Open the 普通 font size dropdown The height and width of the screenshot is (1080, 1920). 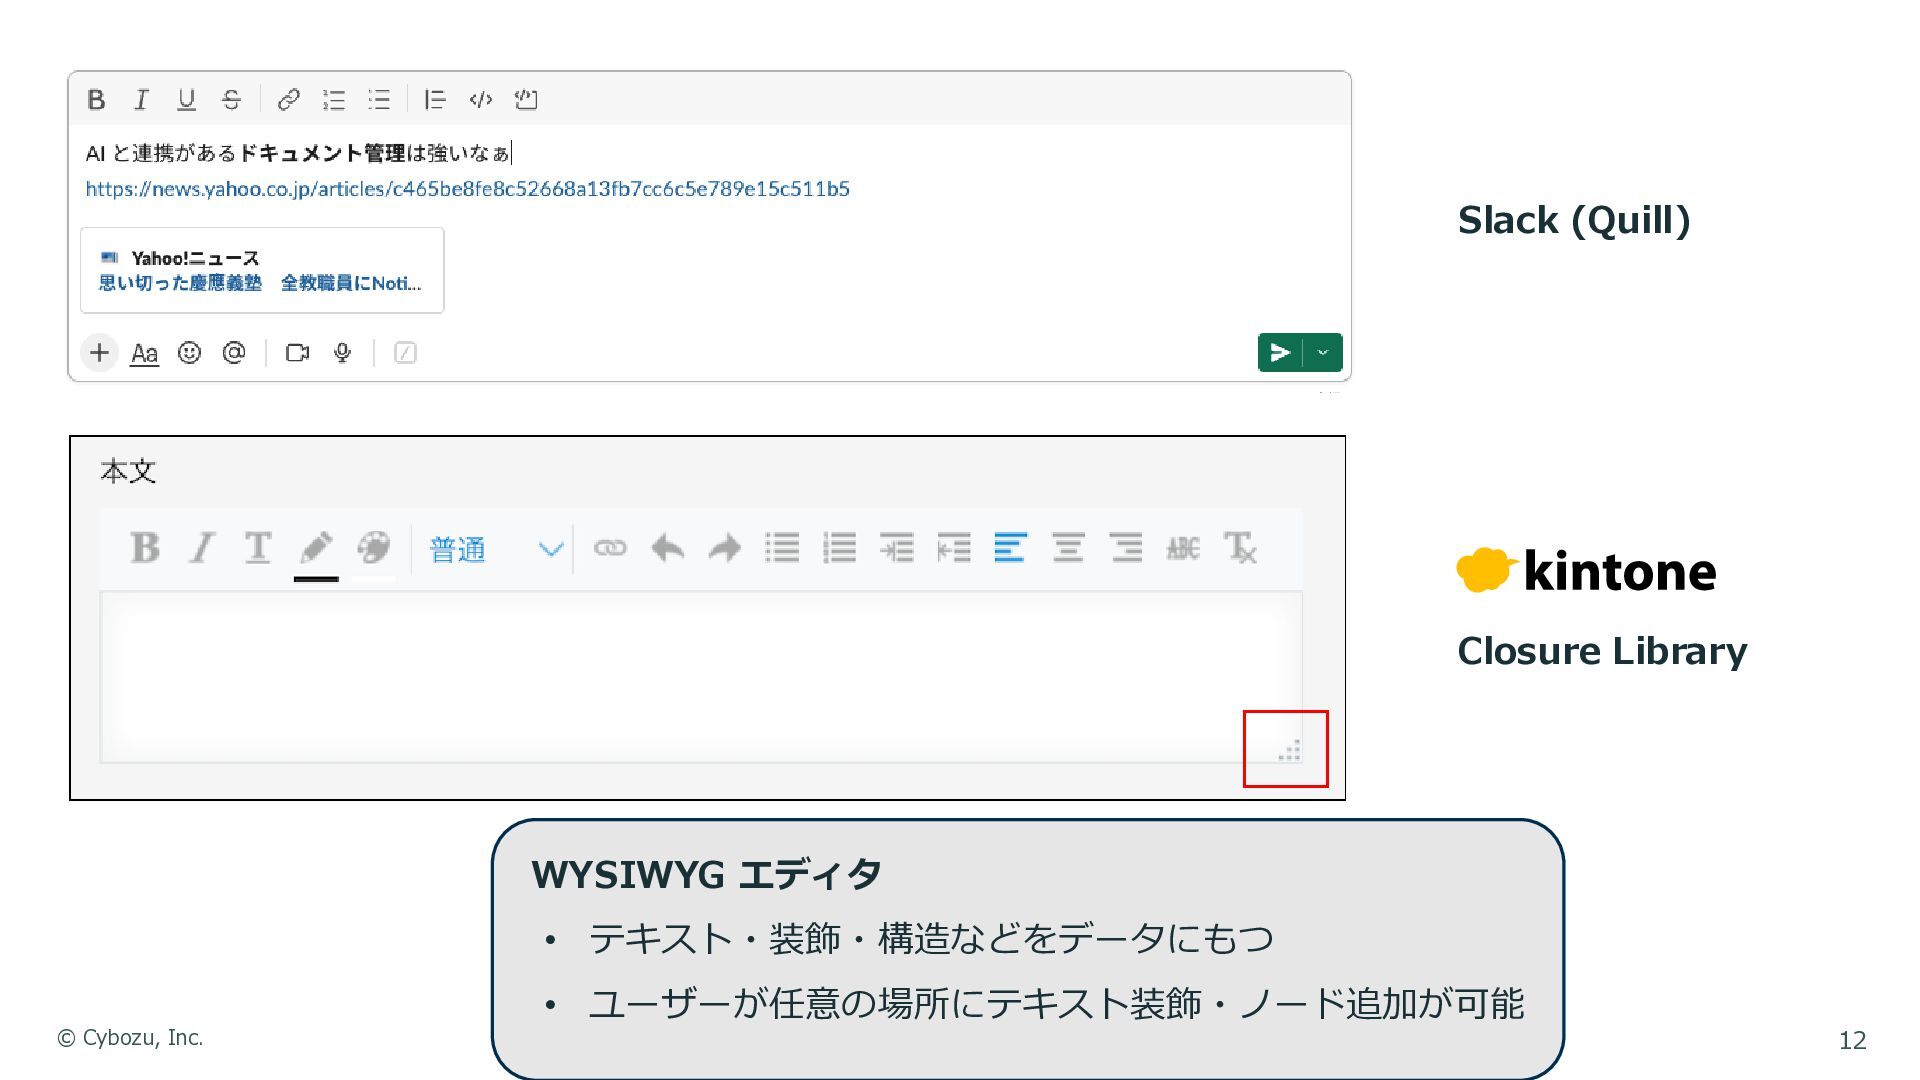tap(496, 549)
